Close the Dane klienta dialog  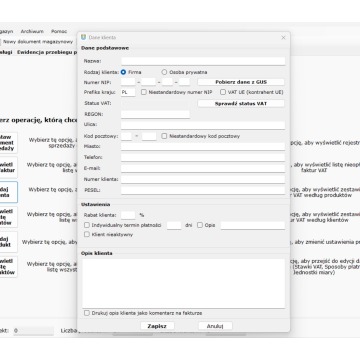(x=283, y=38)
